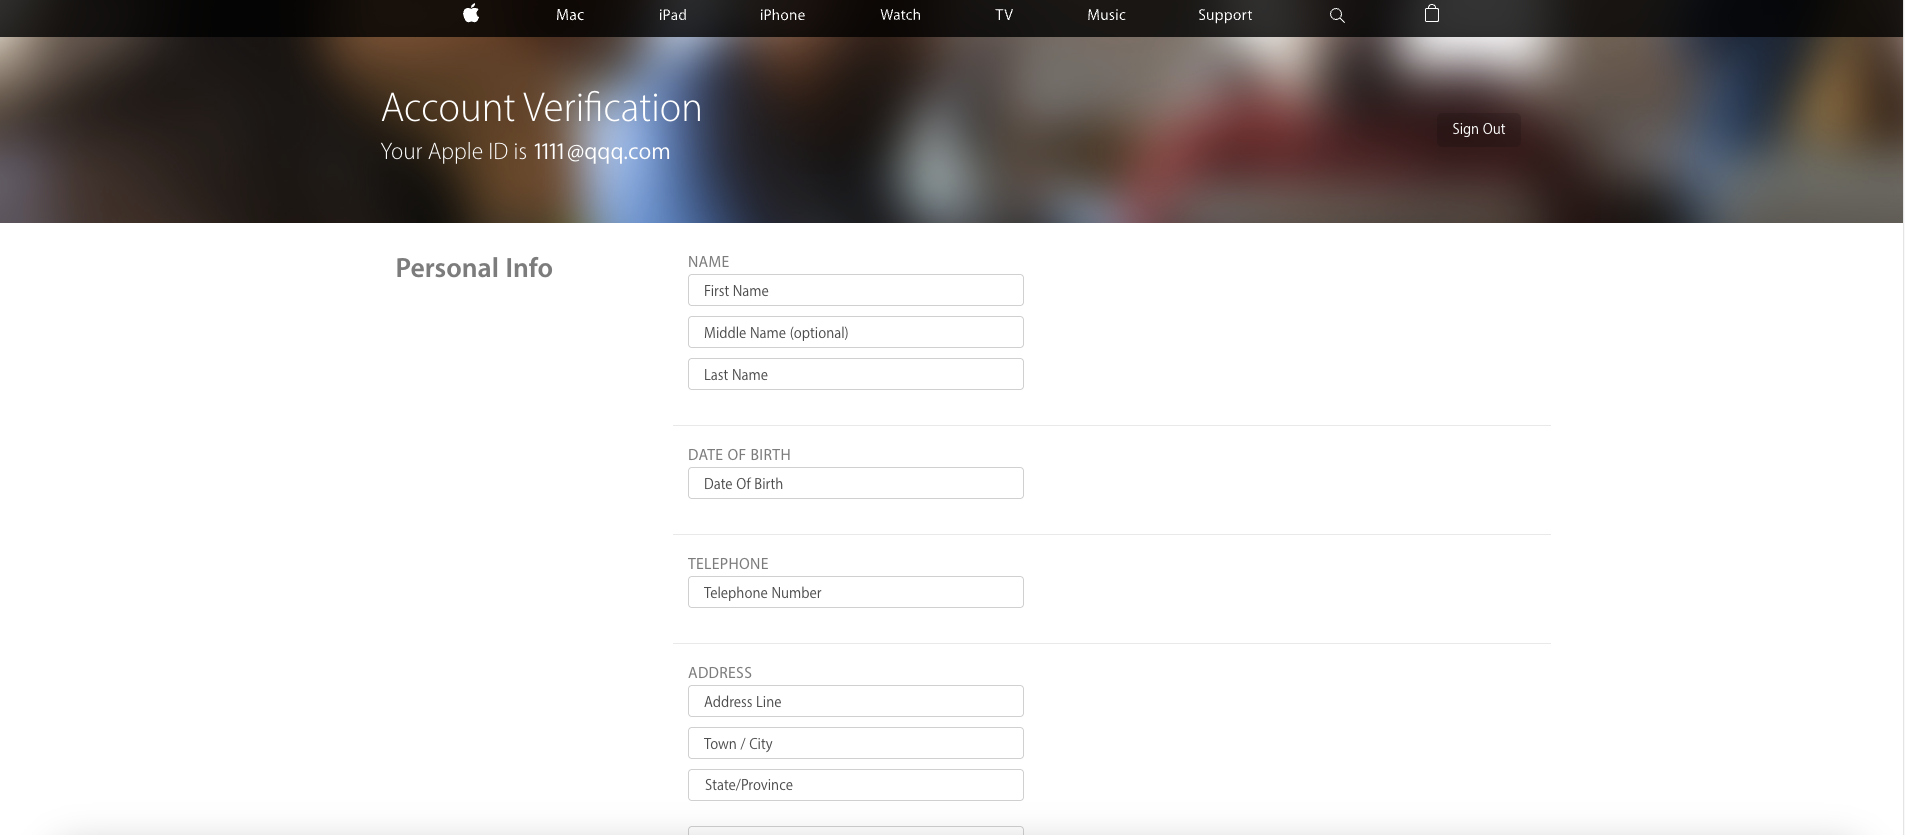The image size is (1905, 835).
Task: Open the Watch navigation link
Action: point(900,15)
